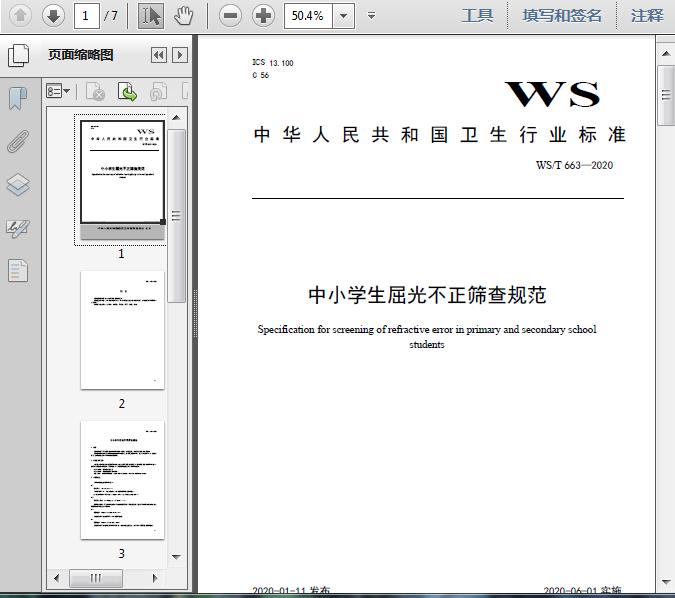Expand the thumbnail options menu
The width and height of the screenshot is (675, 598).
58,91
